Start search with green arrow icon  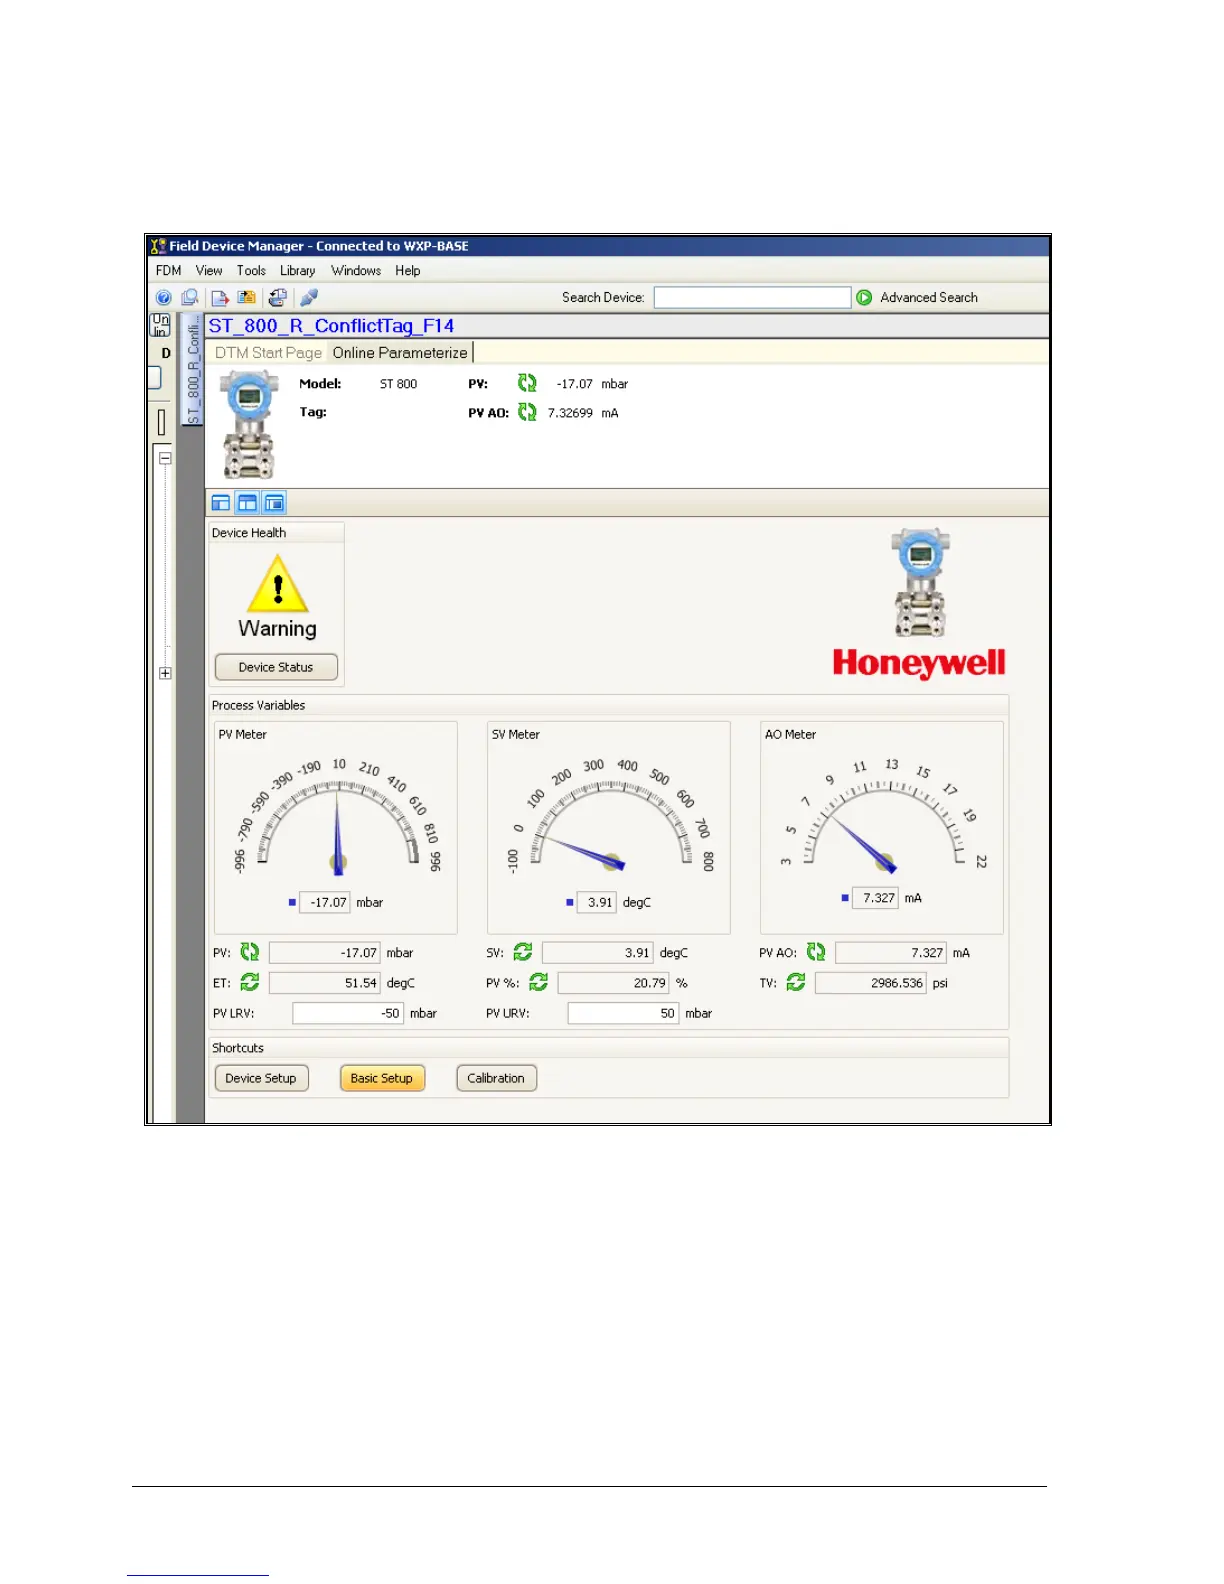pyautogui.click(x=864, y=298)
